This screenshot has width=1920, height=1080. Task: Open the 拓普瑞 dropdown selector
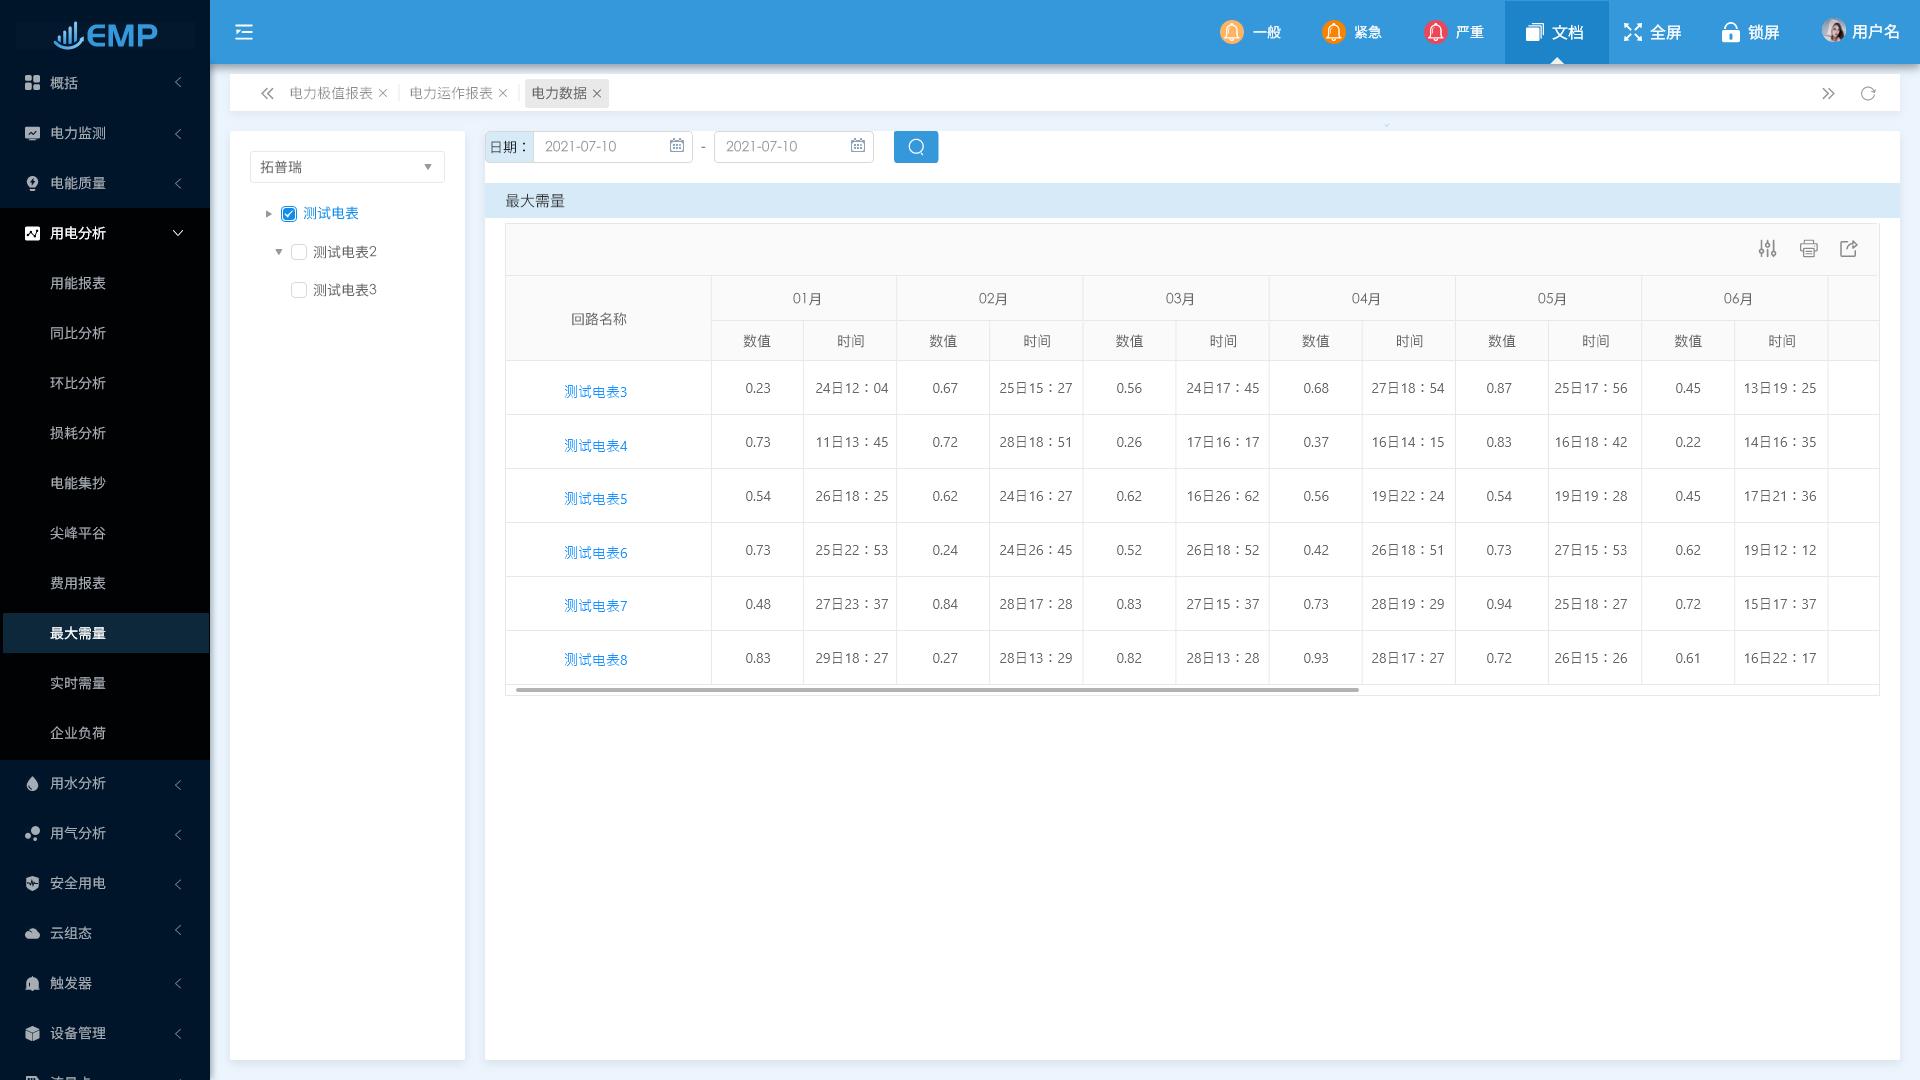[346, 167]
